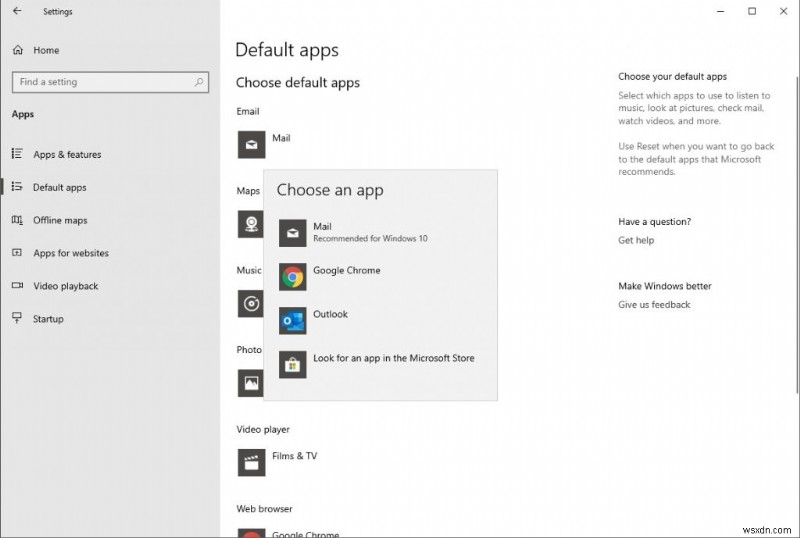Image resolution: width=800 pixels, height=538 pixels.
Task: Click the Have a question? heading
Action: coord(655,222)
